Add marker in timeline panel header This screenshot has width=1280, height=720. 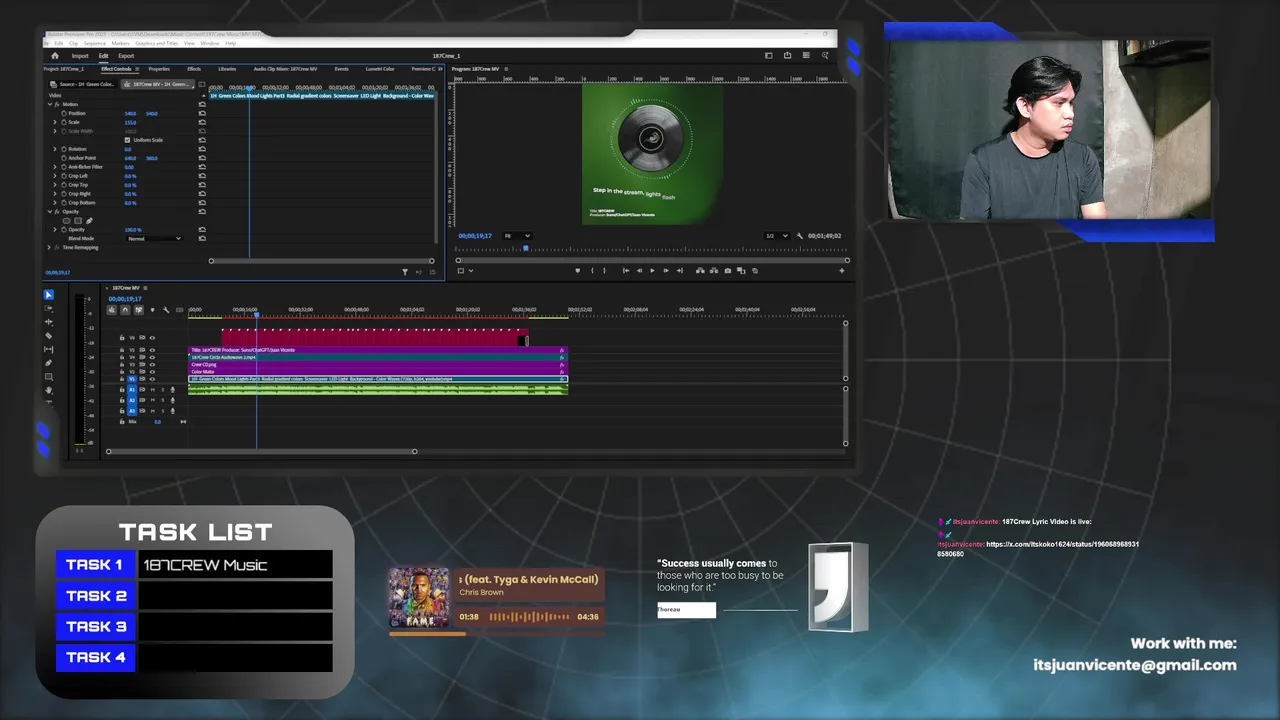(152, 310)
